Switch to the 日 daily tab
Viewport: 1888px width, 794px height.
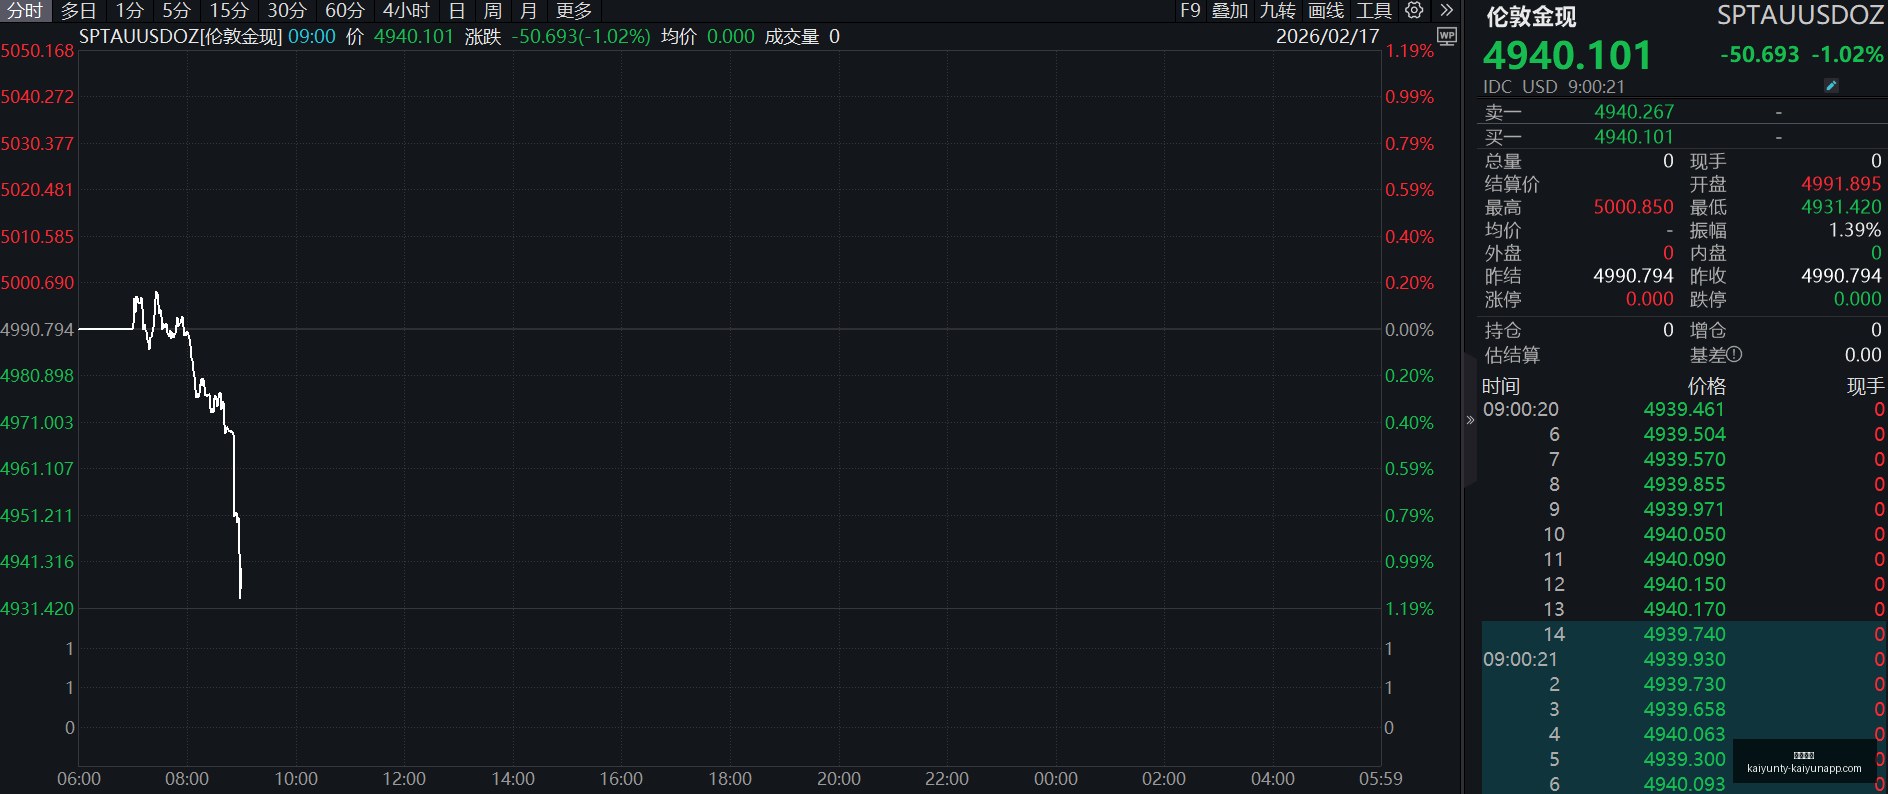click(x=457, y=11)
